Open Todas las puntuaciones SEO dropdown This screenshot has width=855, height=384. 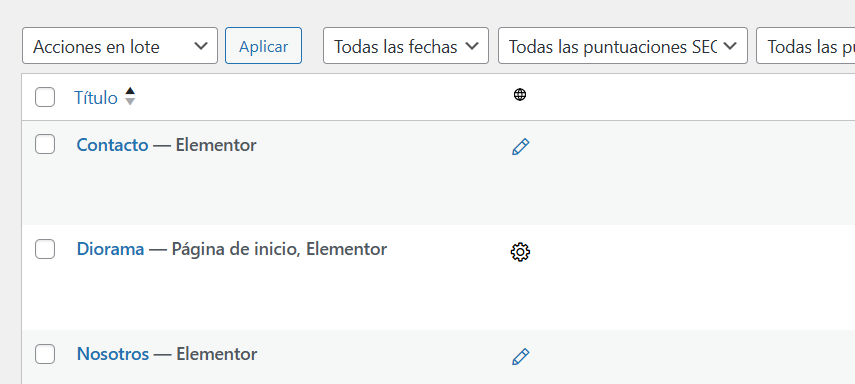tap(623, 46)
